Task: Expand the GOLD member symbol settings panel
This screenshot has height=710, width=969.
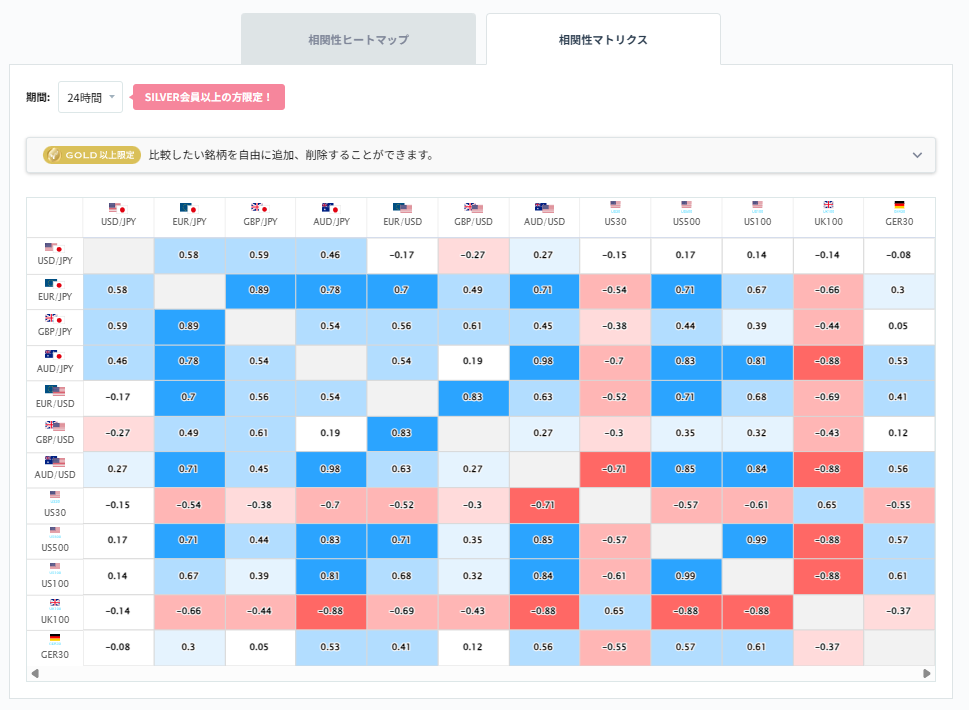Action: click(x=916, y=156)
